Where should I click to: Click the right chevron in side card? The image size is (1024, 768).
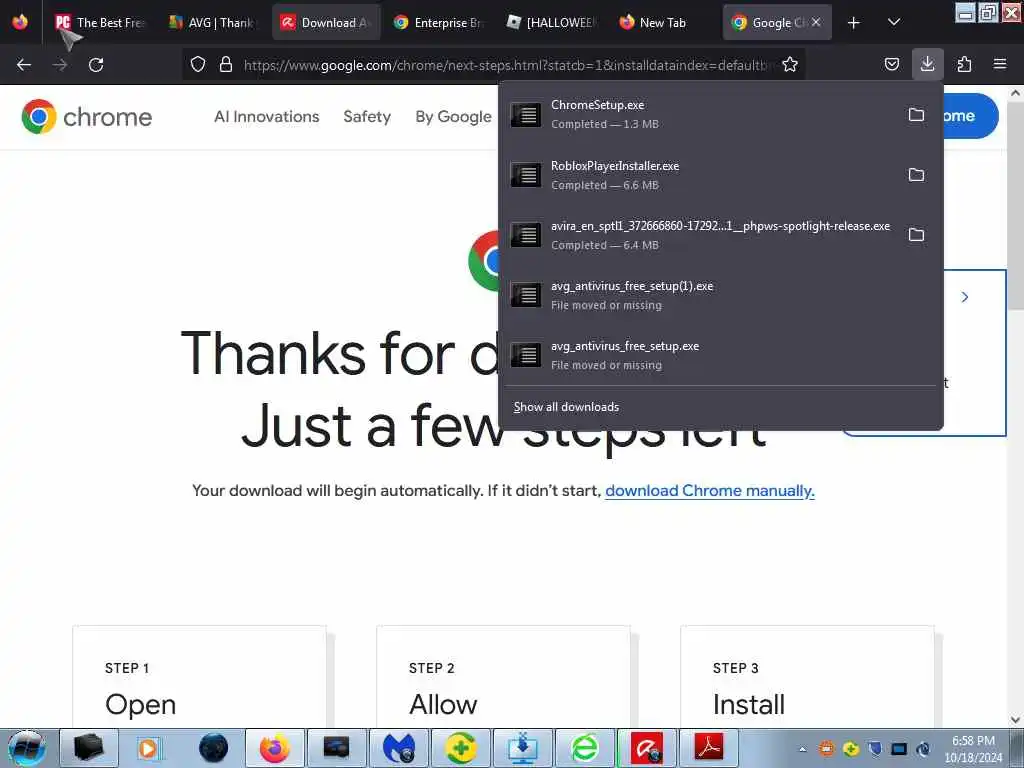(x=965, y=297)
